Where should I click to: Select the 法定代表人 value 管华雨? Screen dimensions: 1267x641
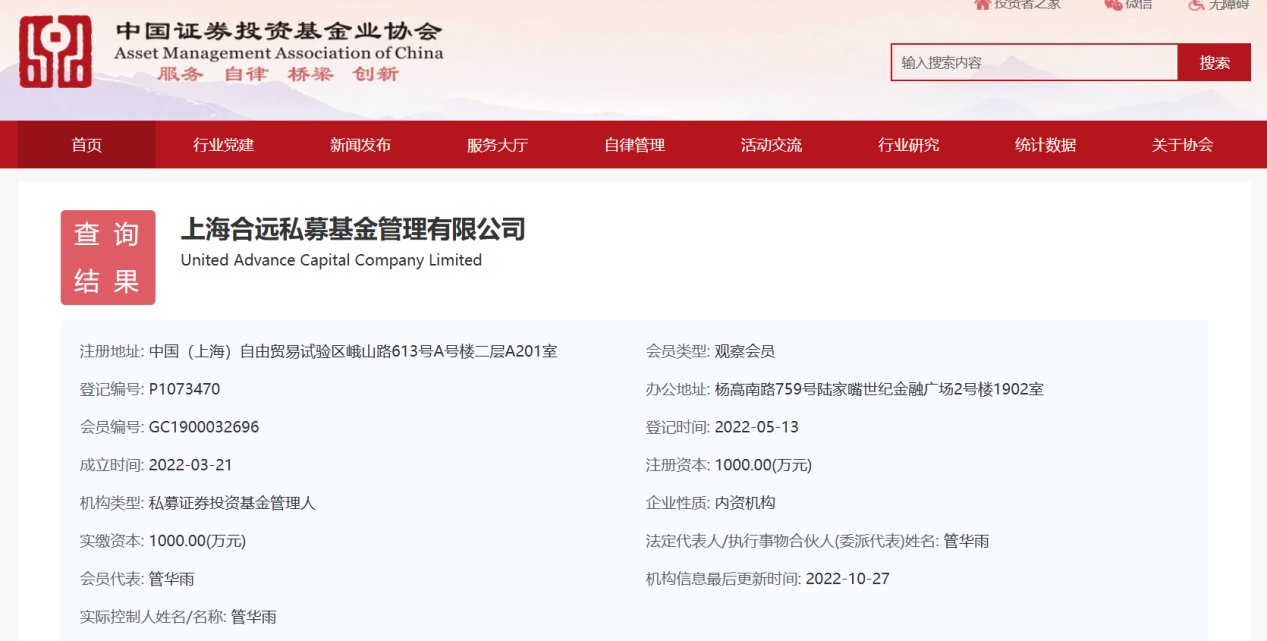click(x=967, y=541)
